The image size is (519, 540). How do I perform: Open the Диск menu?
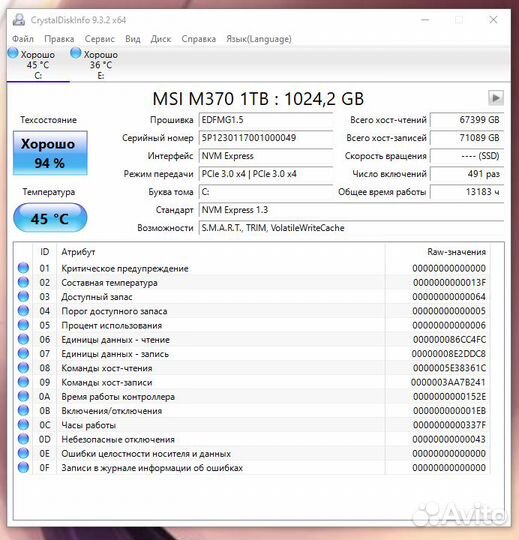coord(161,39)
